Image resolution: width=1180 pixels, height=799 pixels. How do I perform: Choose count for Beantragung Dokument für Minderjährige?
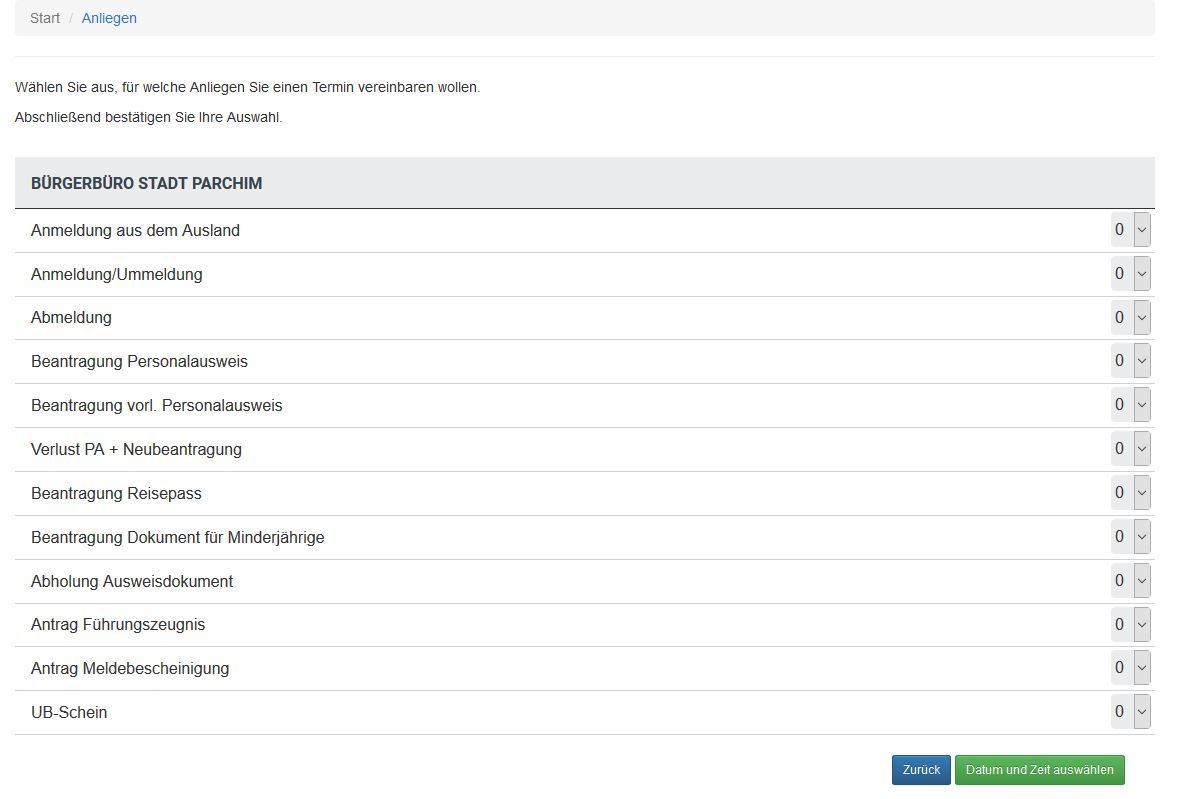pos(1131,537)
